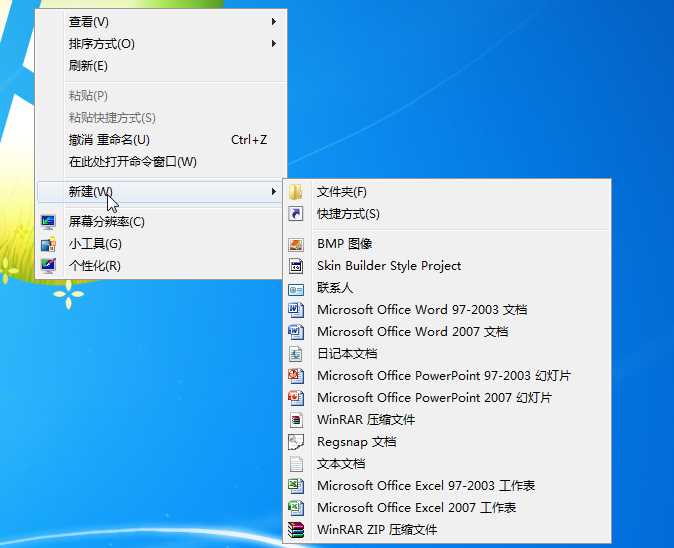674x548 pixels.
Task: Select Microsoft Office Word 2007 文档
Action: [447, 331]
